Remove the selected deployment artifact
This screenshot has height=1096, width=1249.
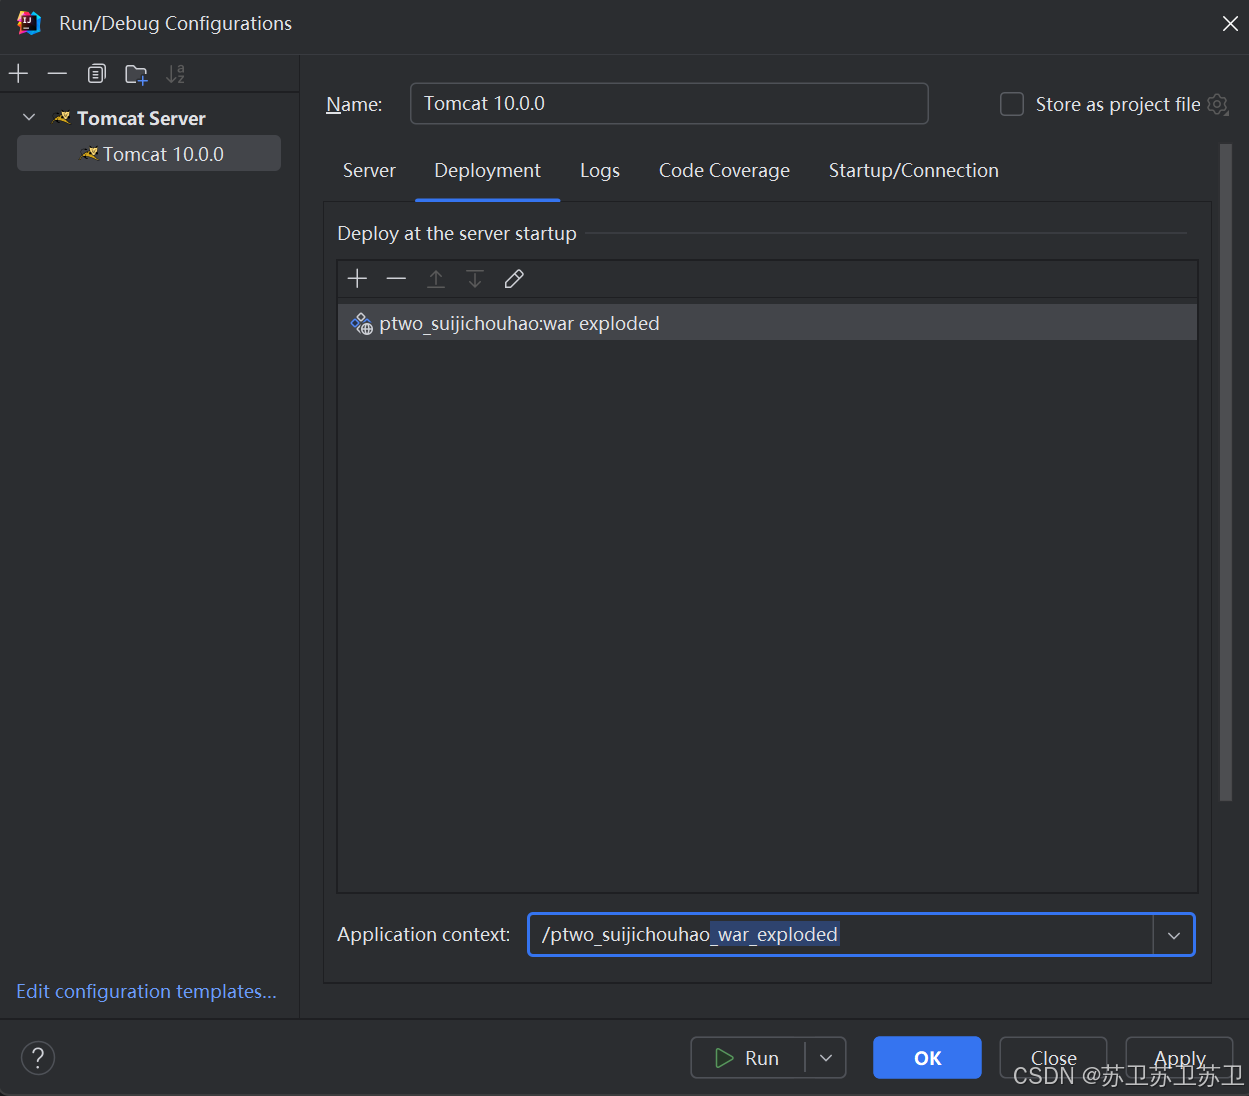tap(396, 279)
